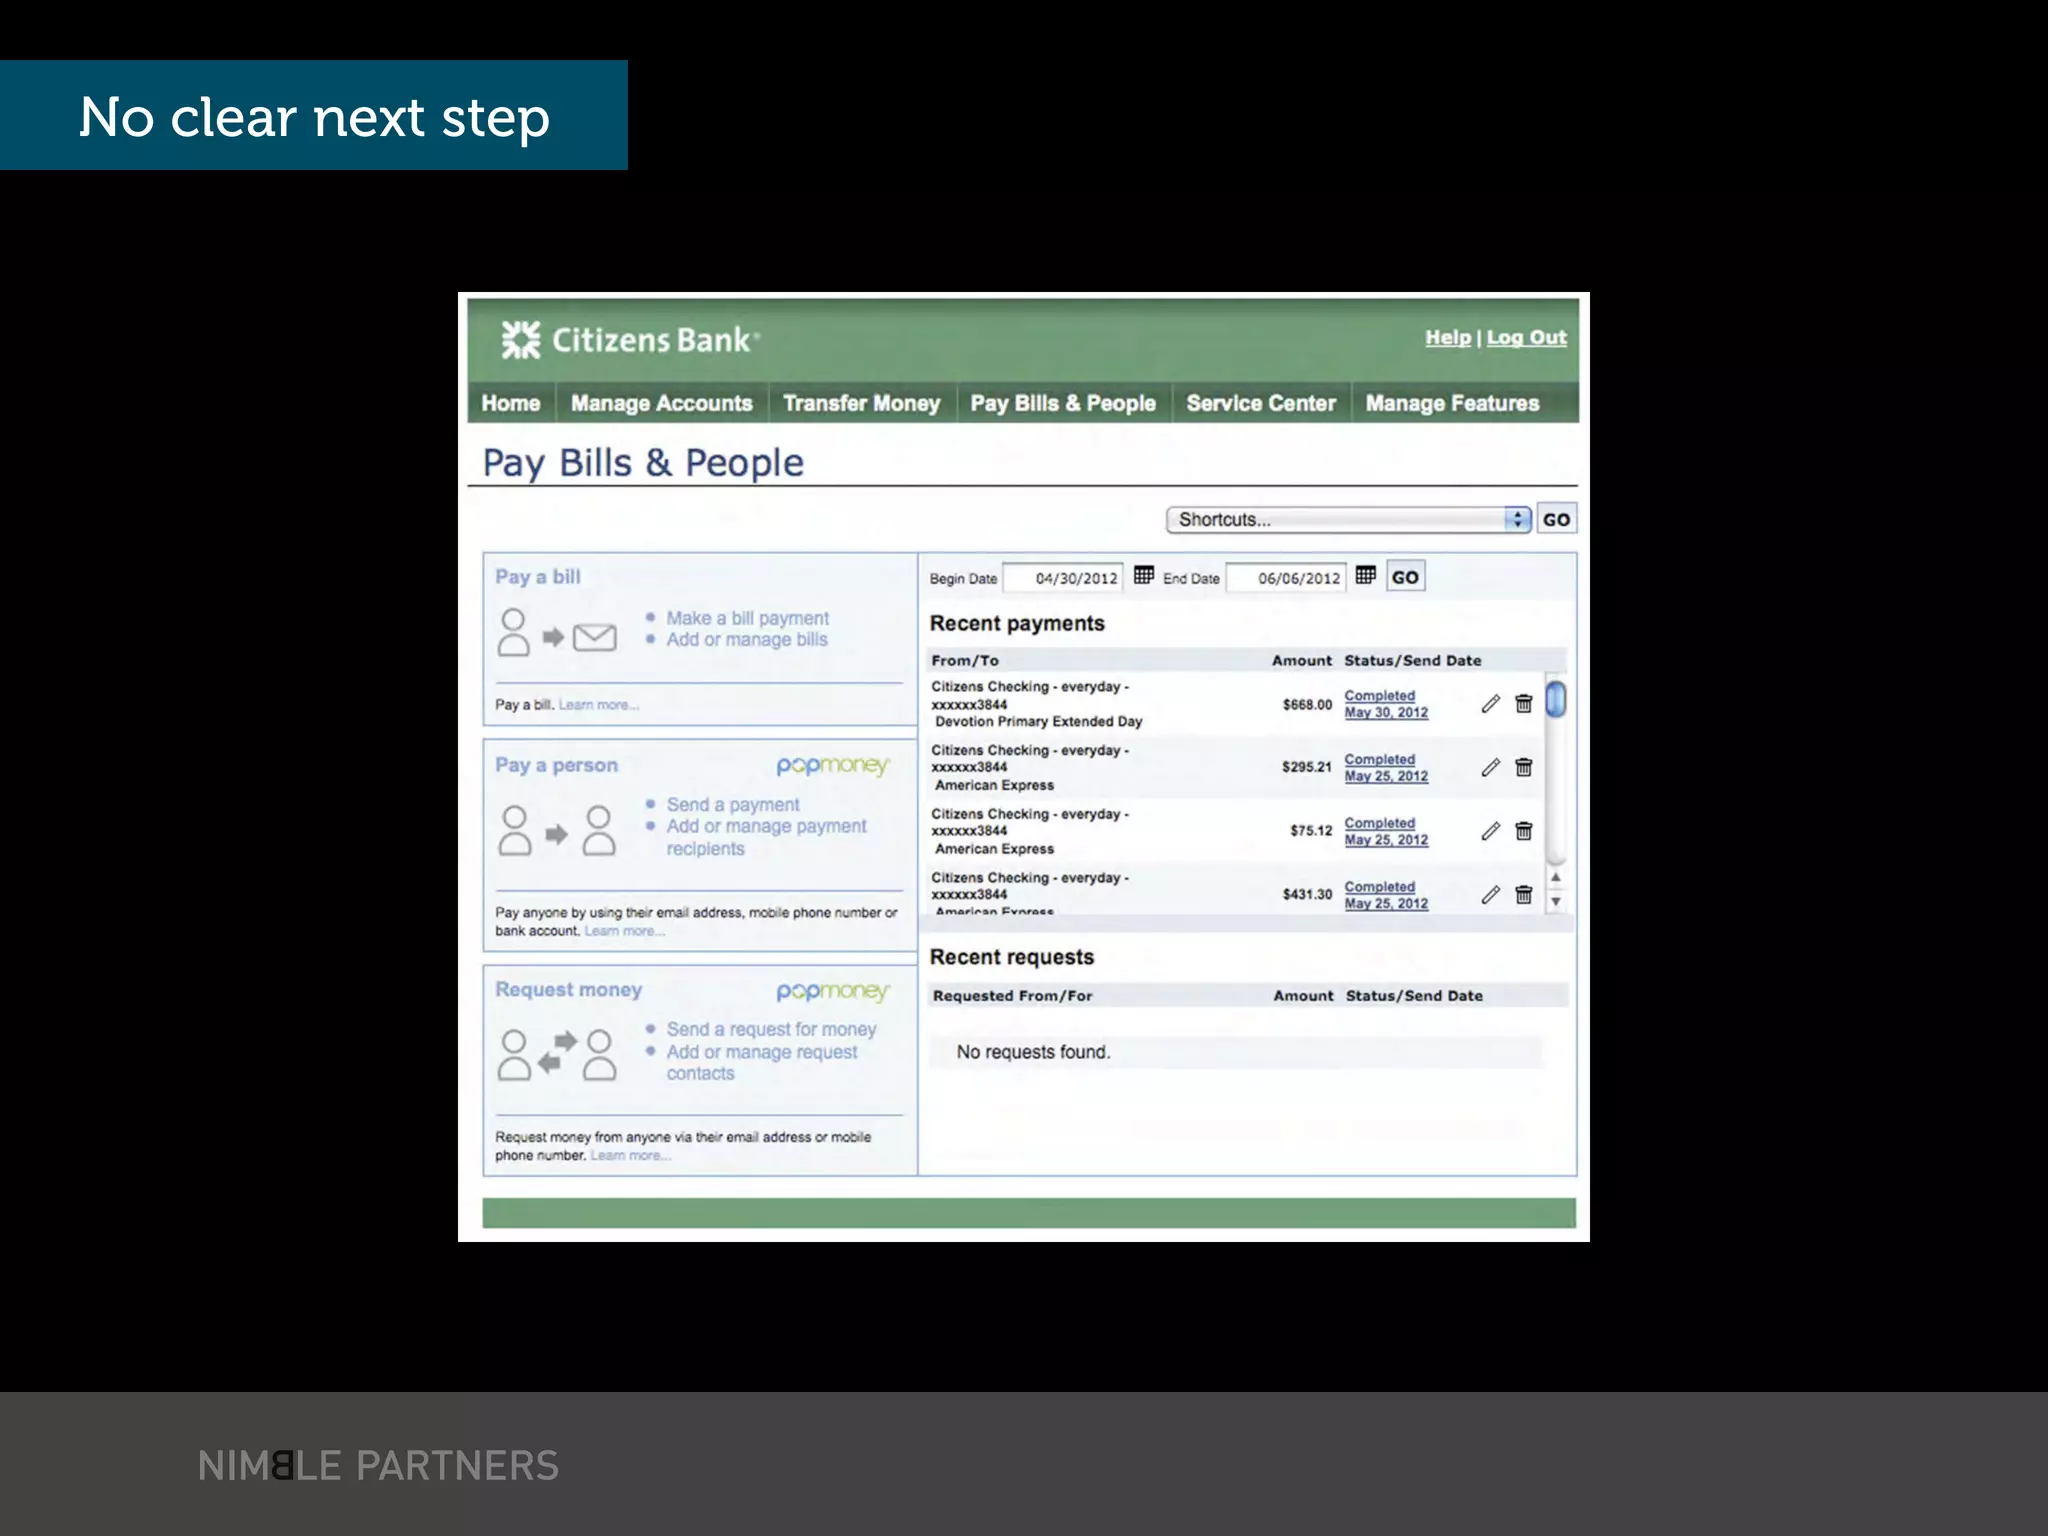Click Make a bill payment link
Viewport: 2048px width, 1536px height.
747,618
